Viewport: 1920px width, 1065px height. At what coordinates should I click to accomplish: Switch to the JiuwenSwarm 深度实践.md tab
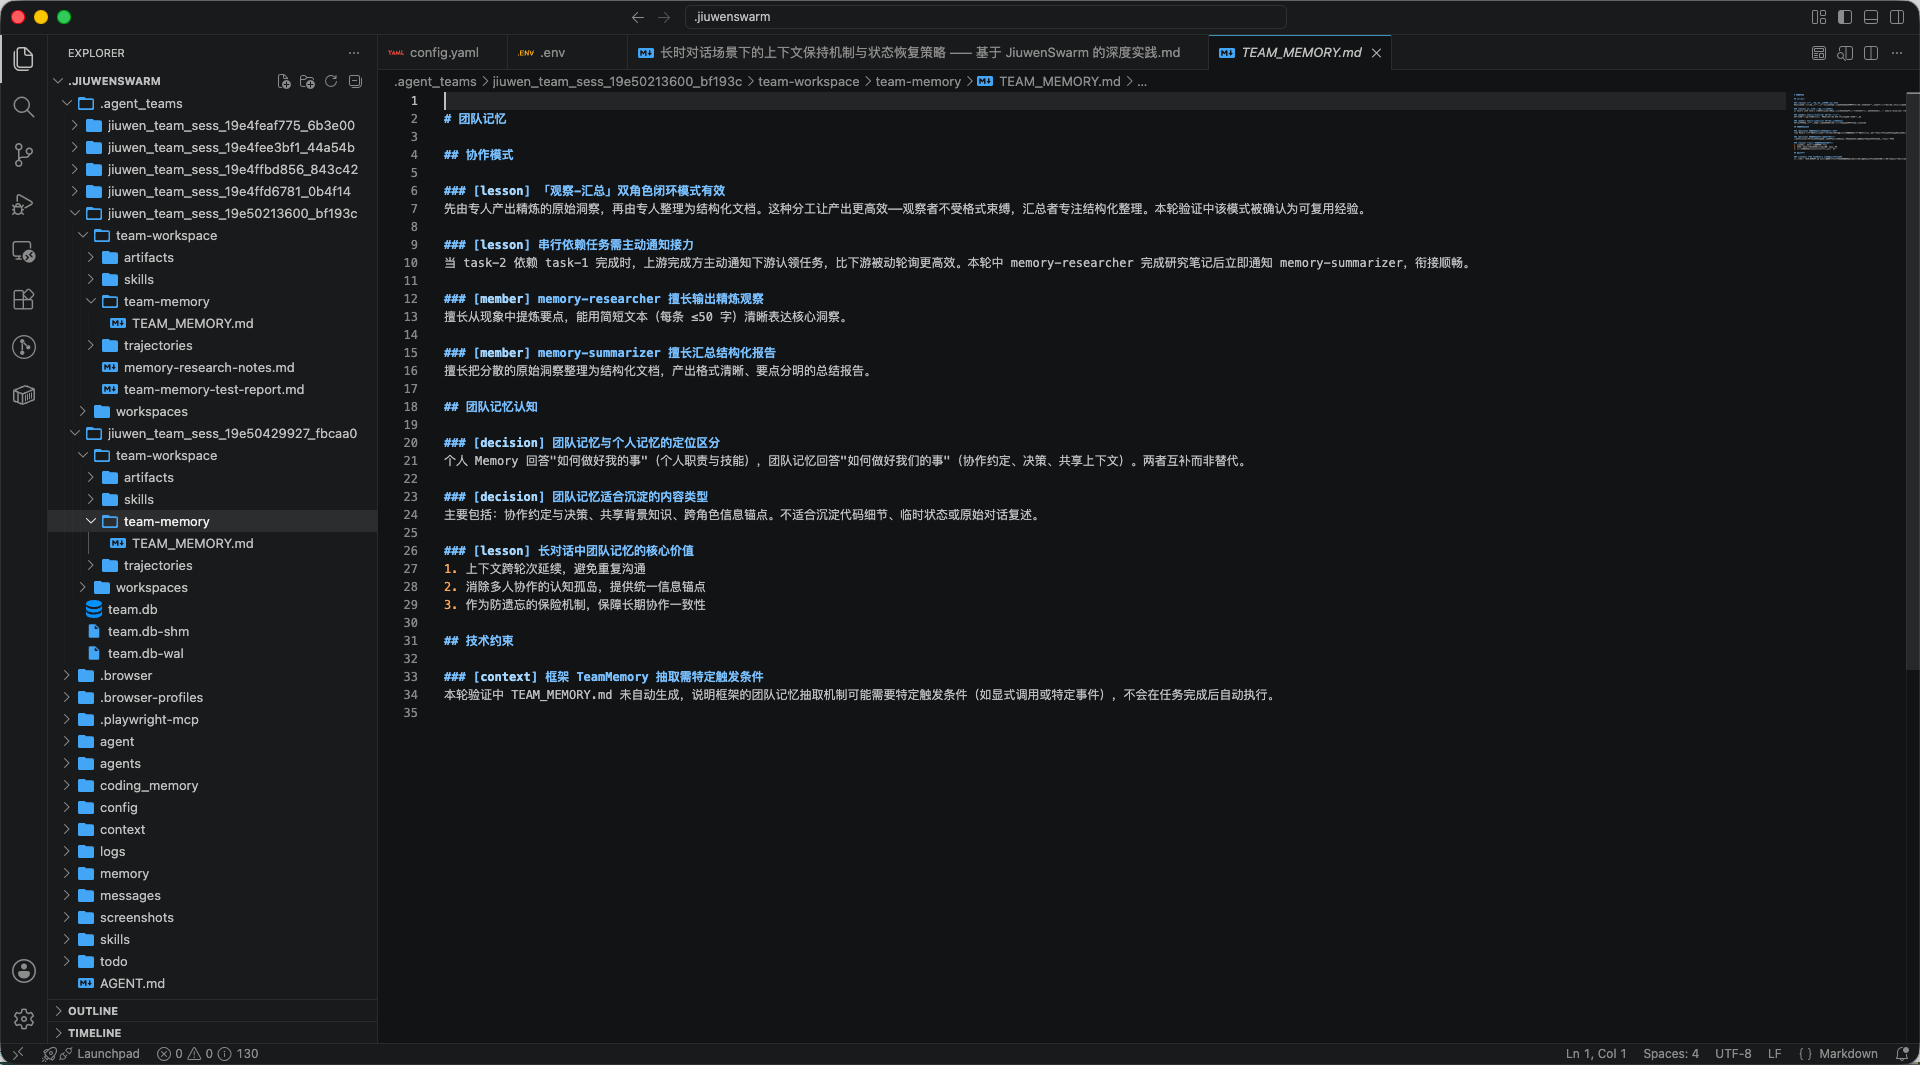tap(917, 53)
